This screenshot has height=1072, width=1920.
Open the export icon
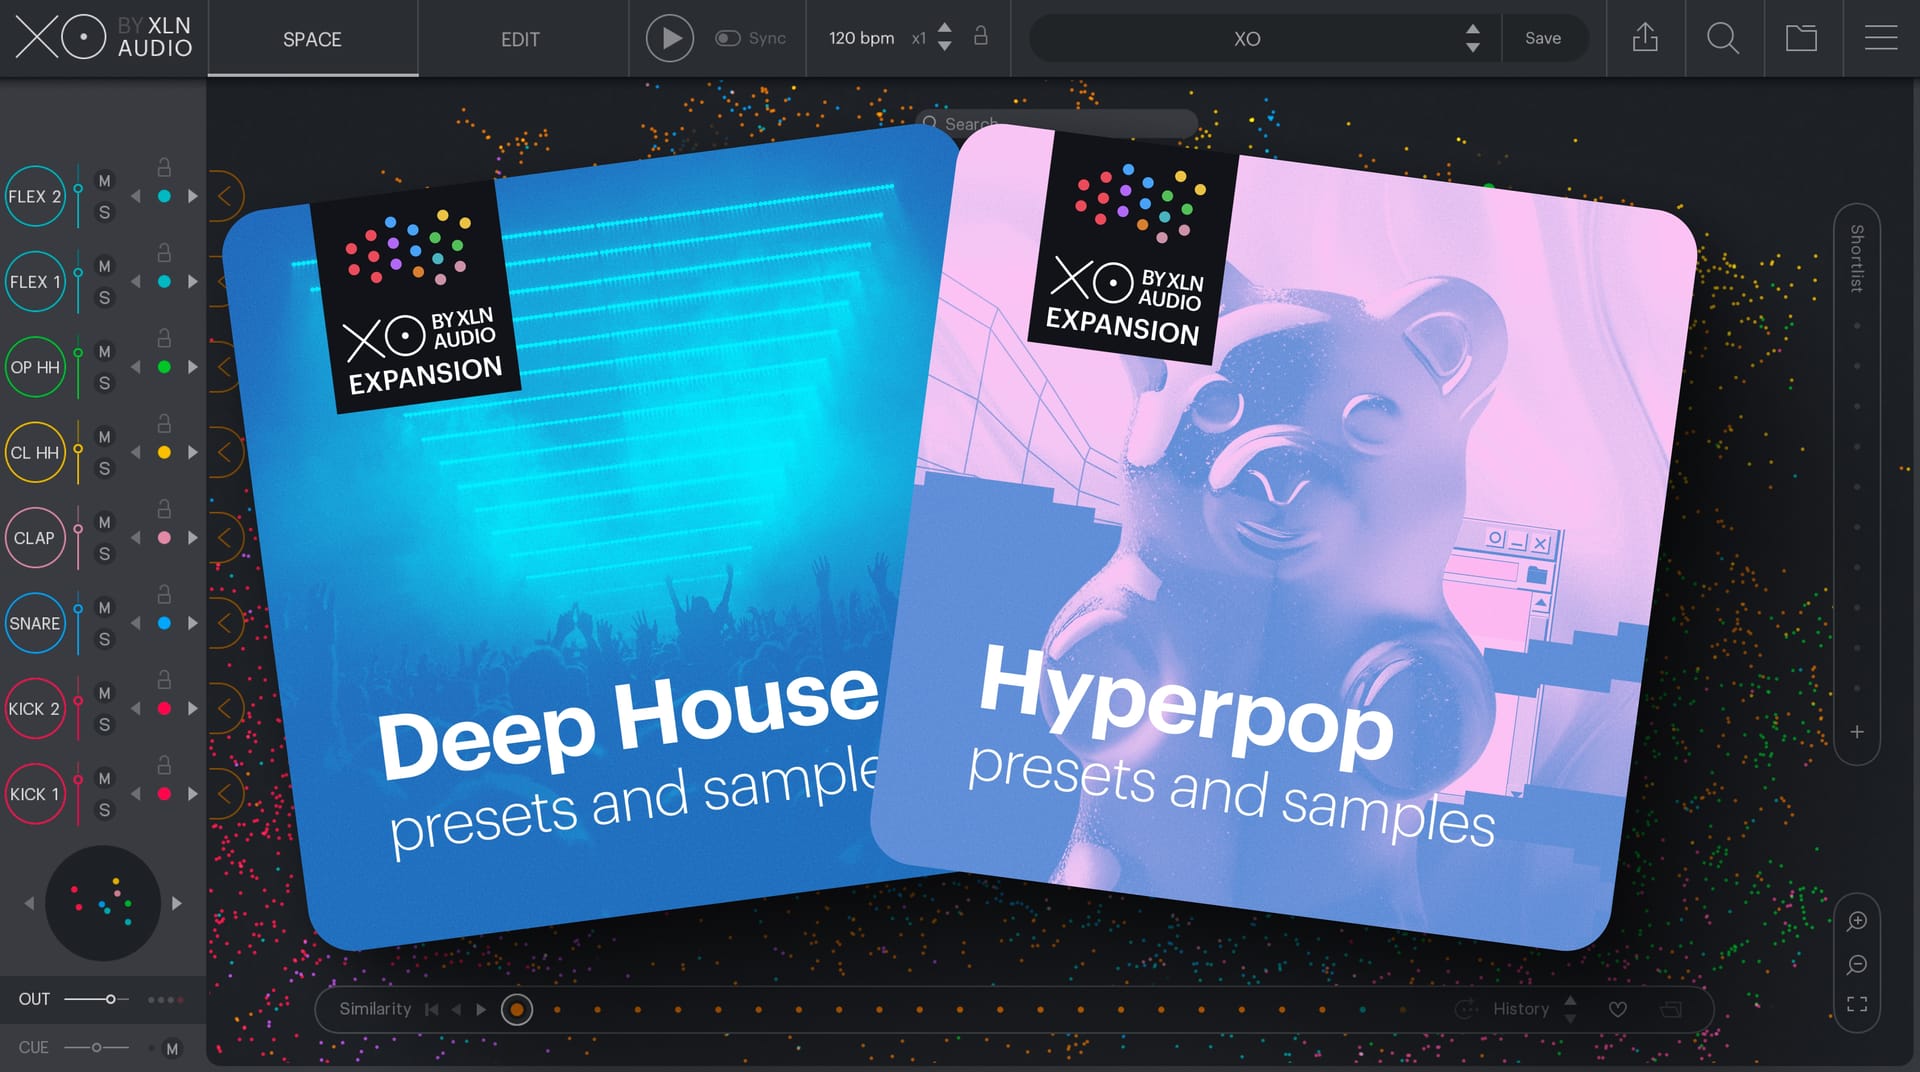pyautogui.click(x=1645, y=38)
